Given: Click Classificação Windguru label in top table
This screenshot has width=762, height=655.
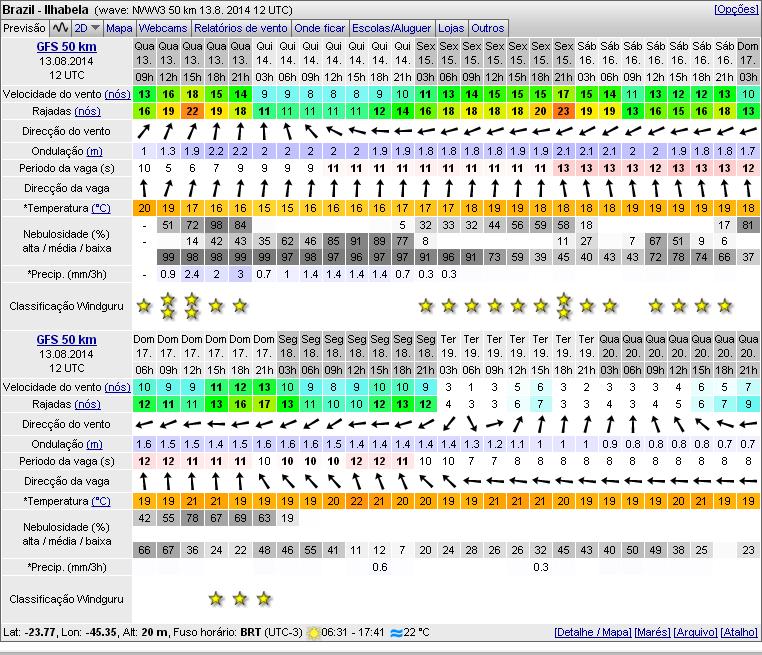Looking at the screenshot, I should (x=67, y=306).
